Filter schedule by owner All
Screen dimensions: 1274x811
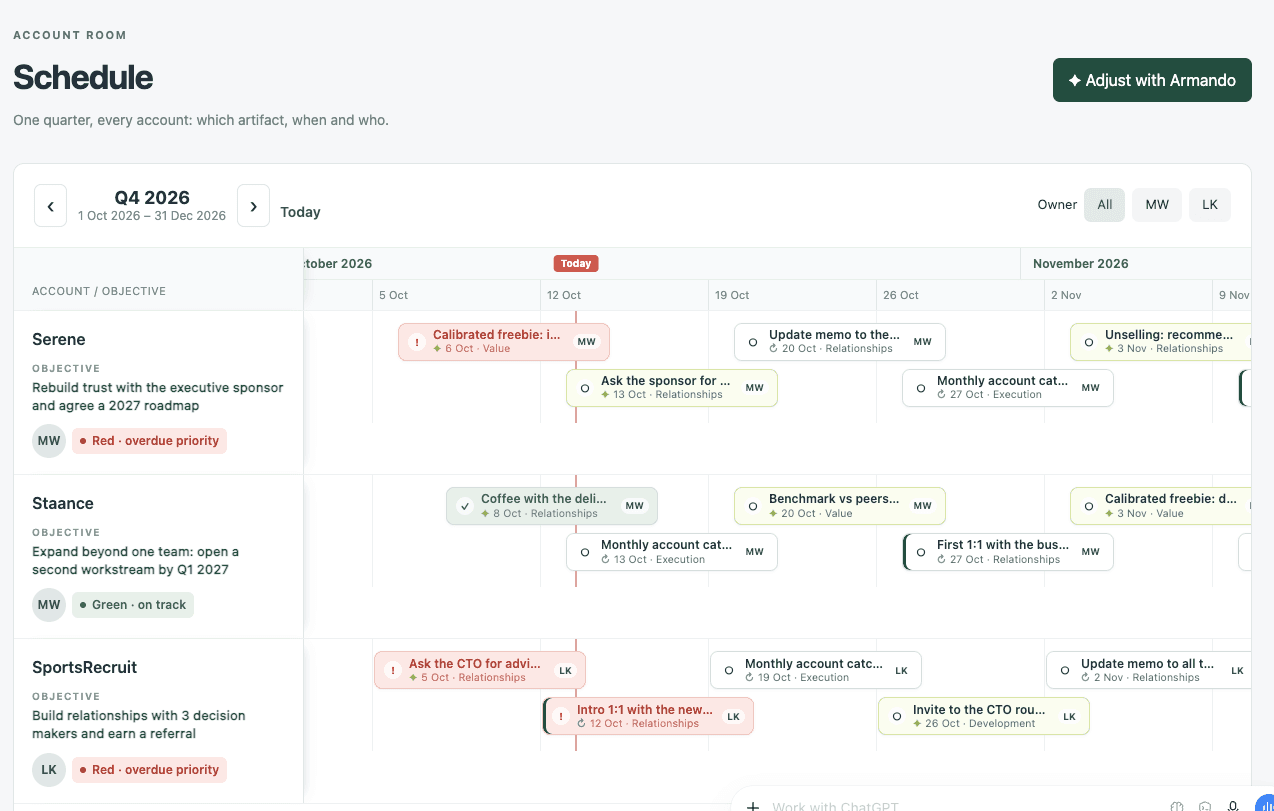(1104, 204)
